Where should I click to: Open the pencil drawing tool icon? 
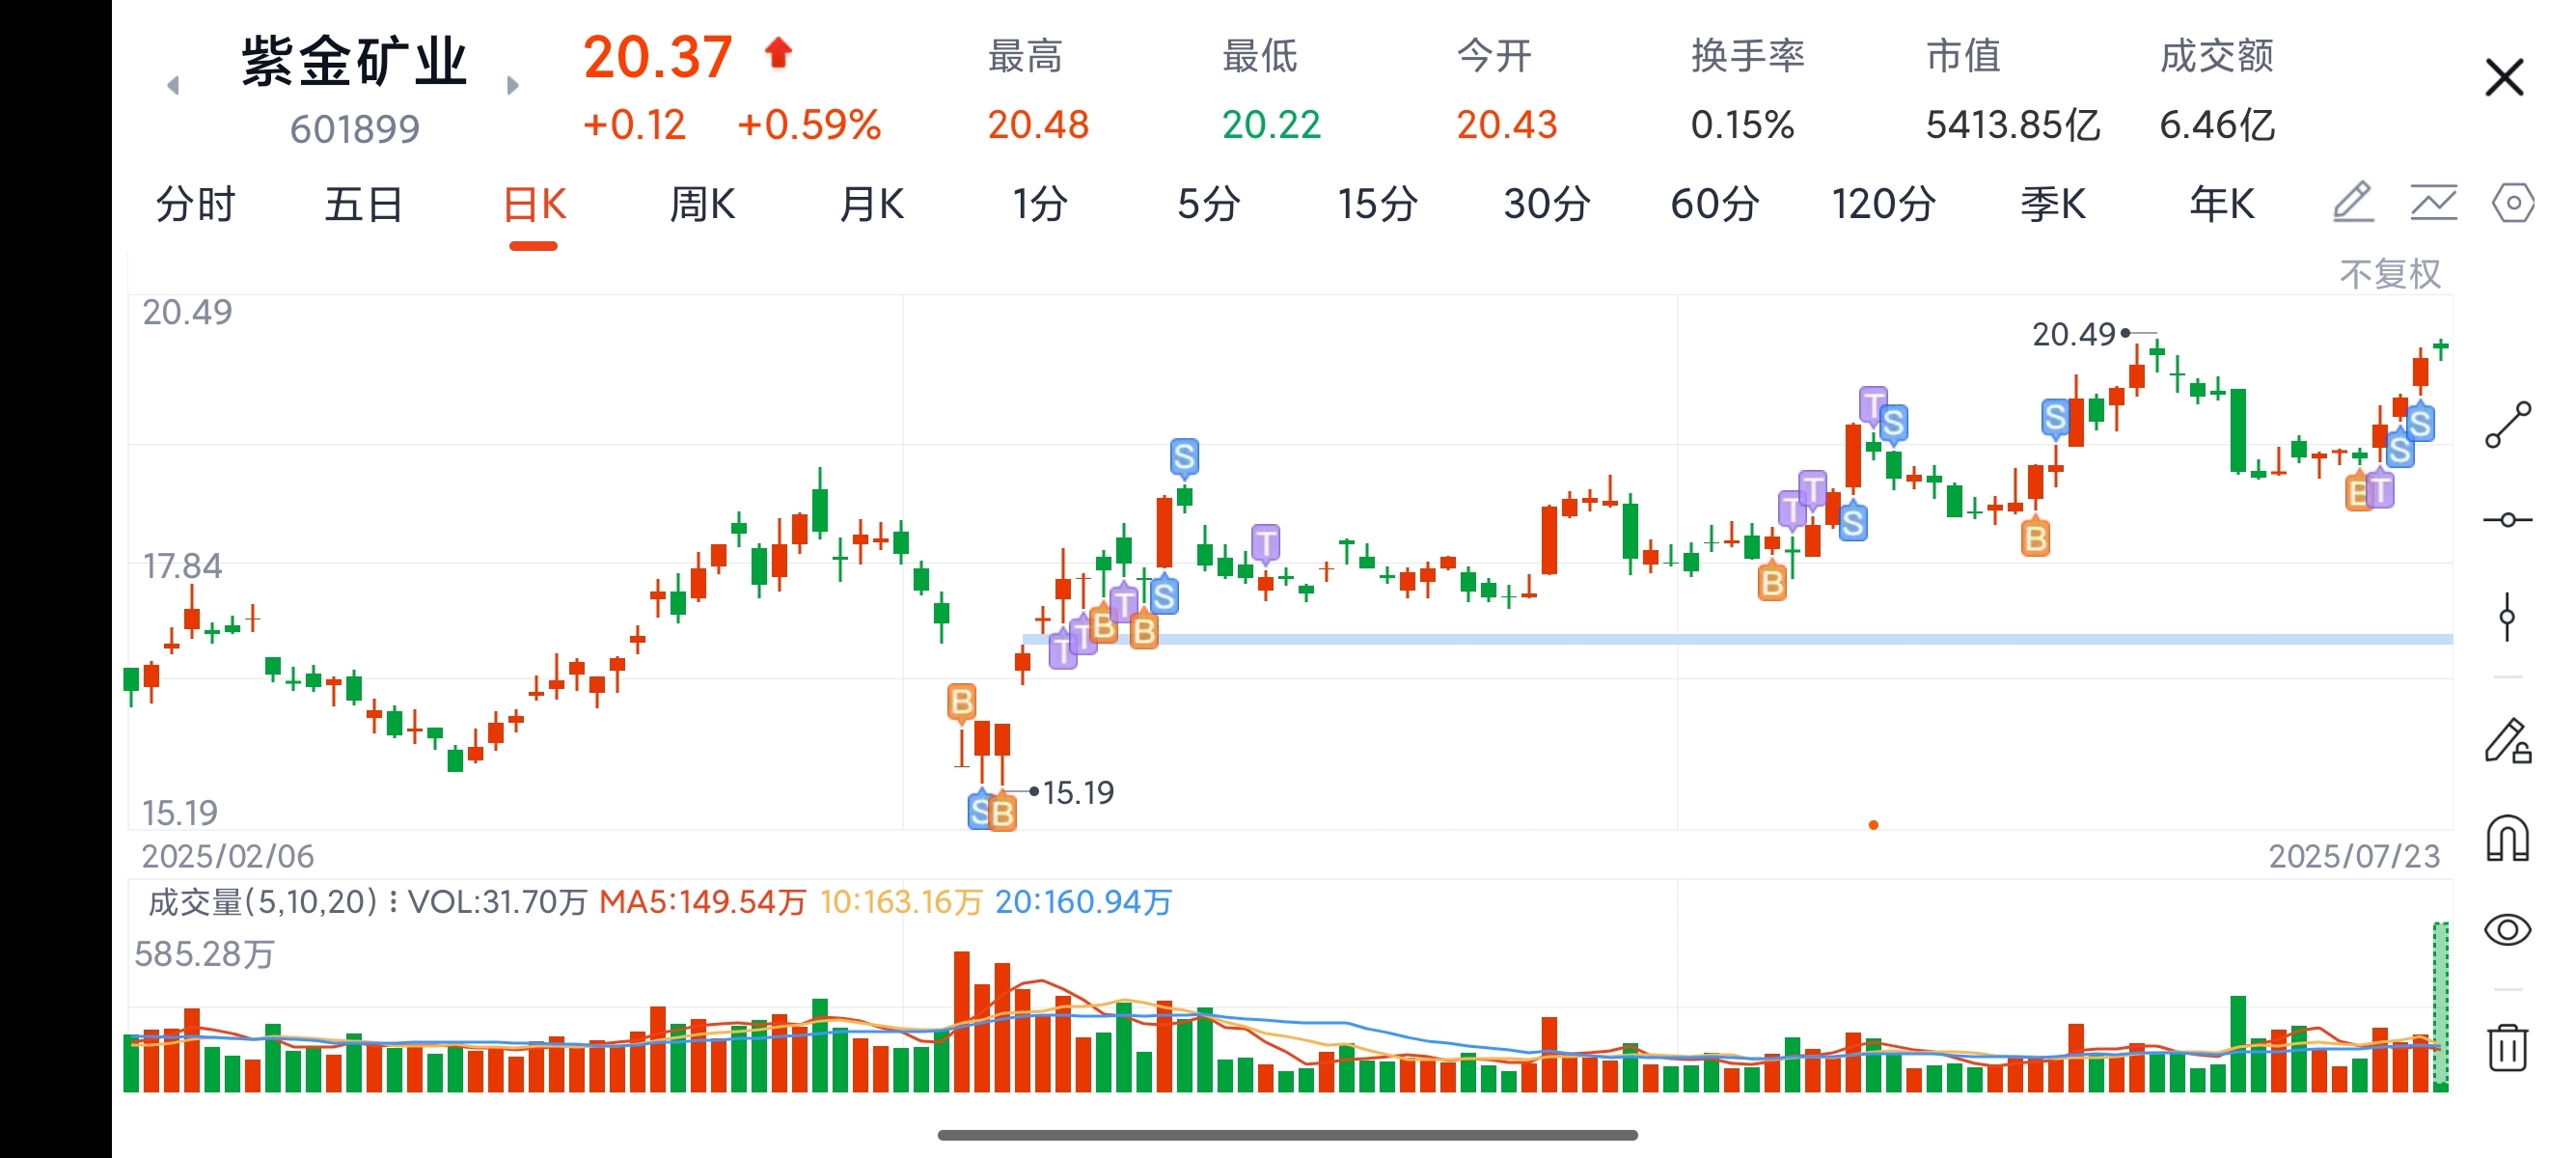pyautogui.click(x=2353, y=203)
